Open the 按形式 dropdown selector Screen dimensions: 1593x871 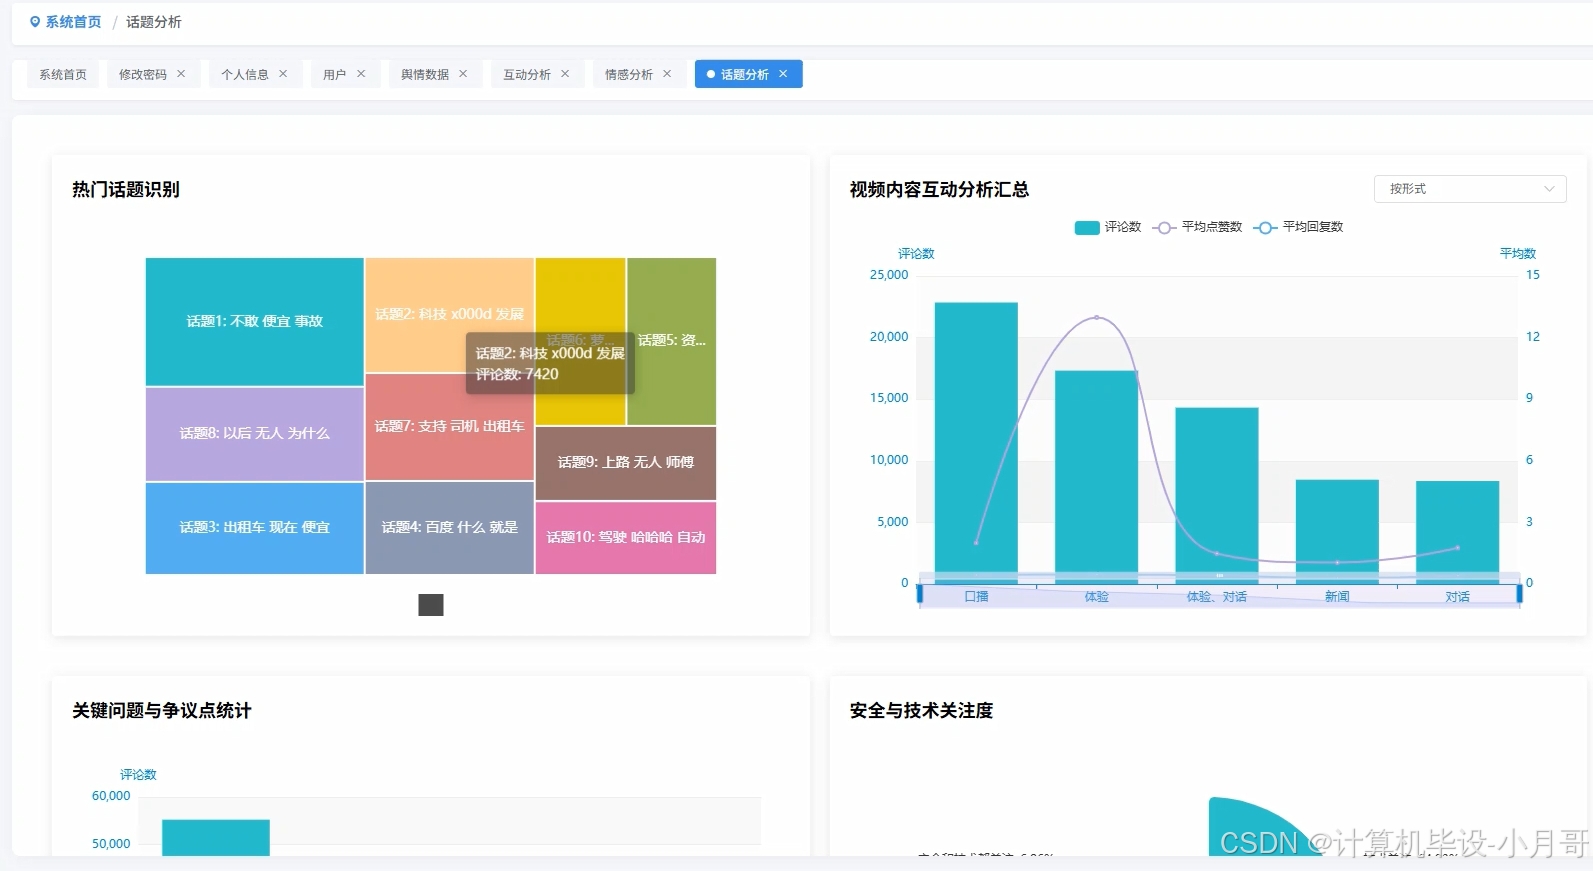click(x=1470, y=189)
